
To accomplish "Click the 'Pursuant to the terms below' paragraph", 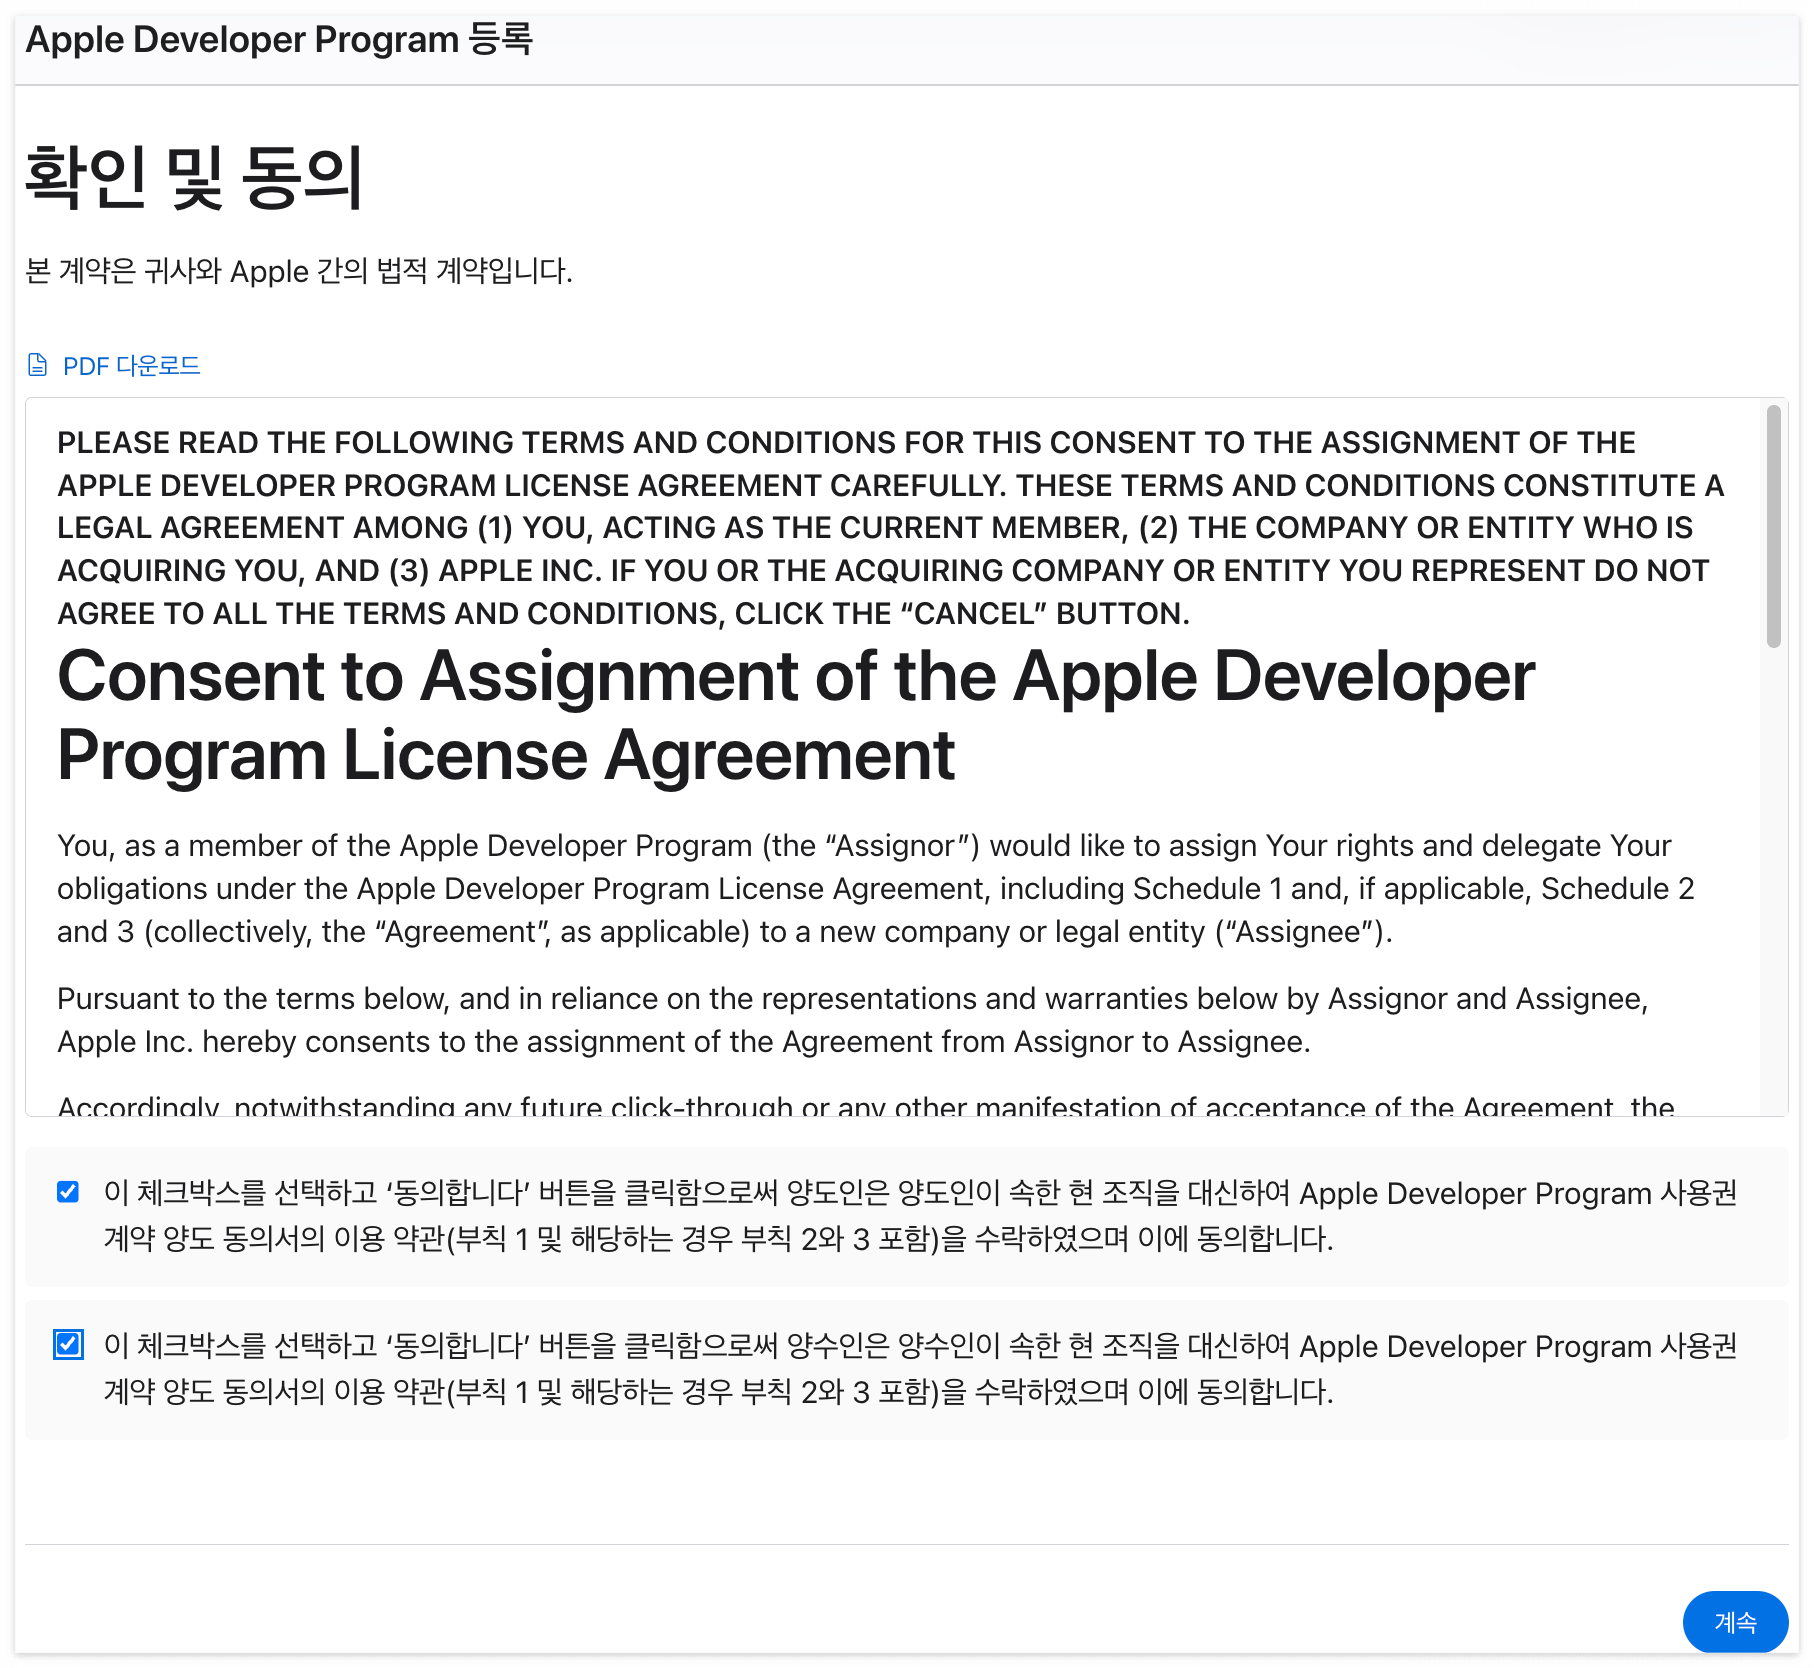I will [853, 1020].
